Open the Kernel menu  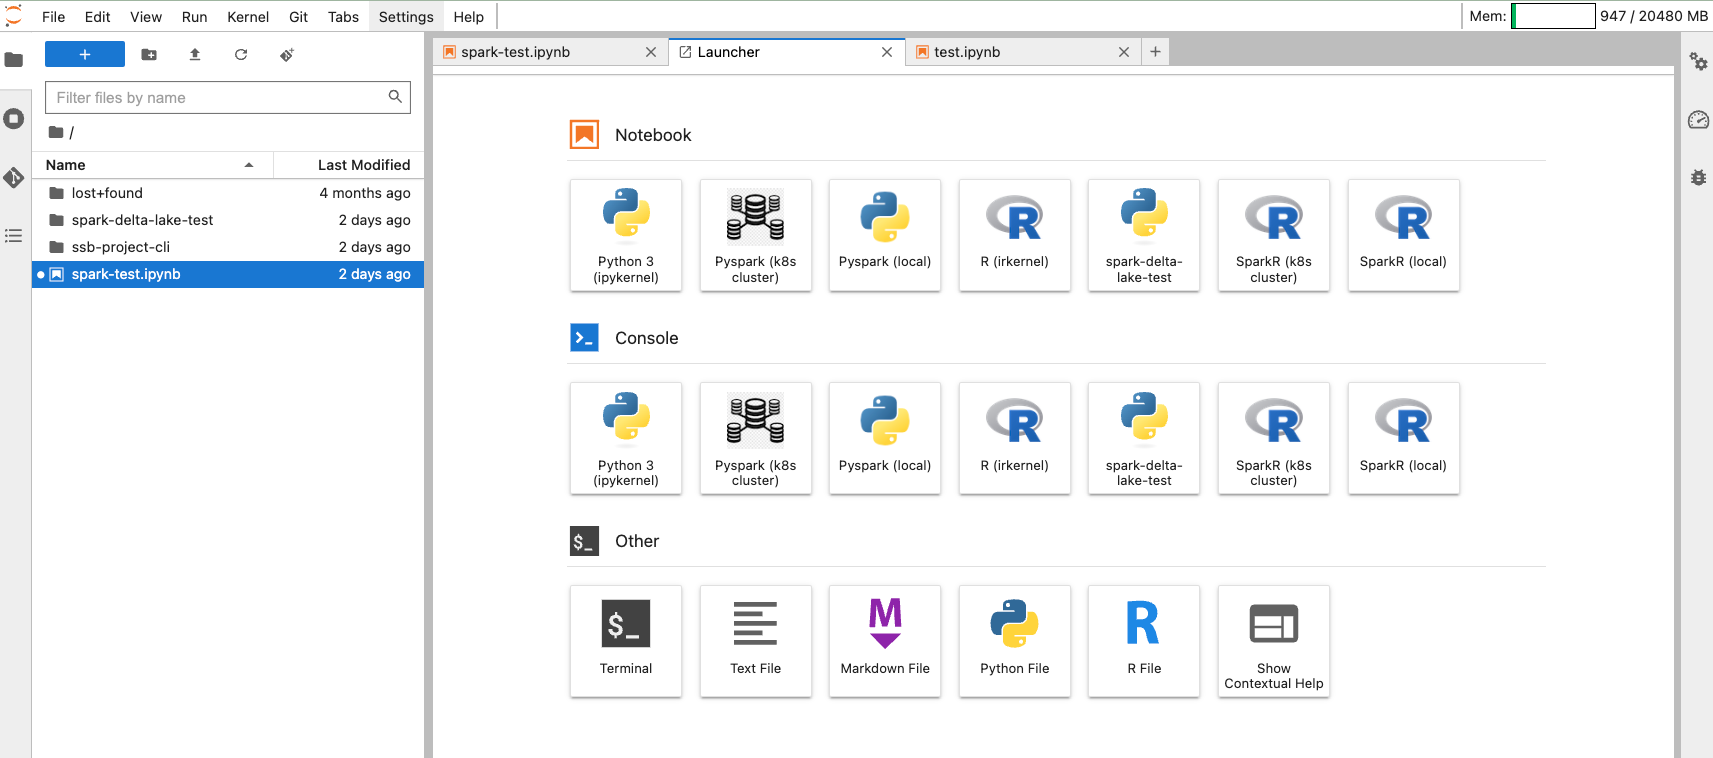coord(248,17)
